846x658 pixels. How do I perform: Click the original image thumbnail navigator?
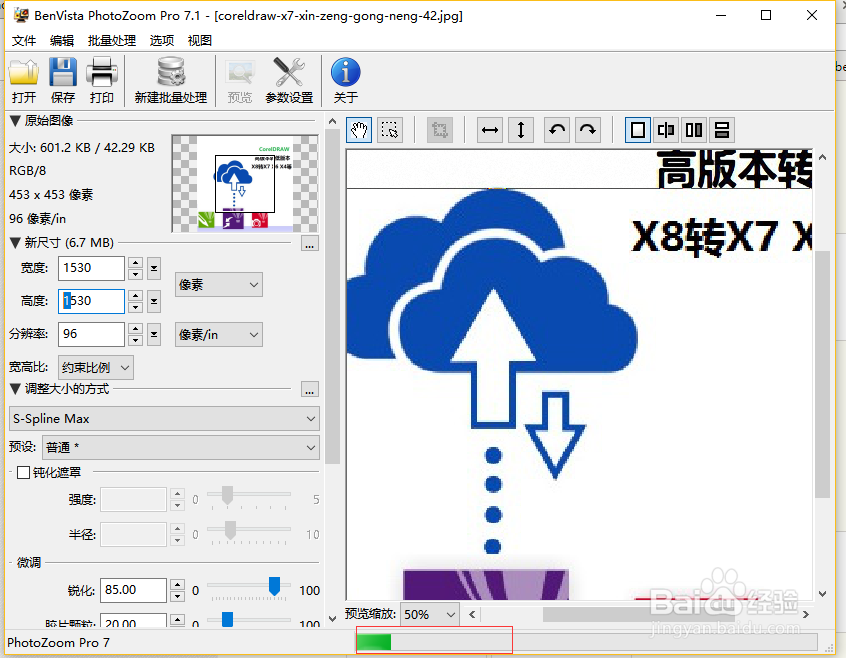click(x=245, y=183)
